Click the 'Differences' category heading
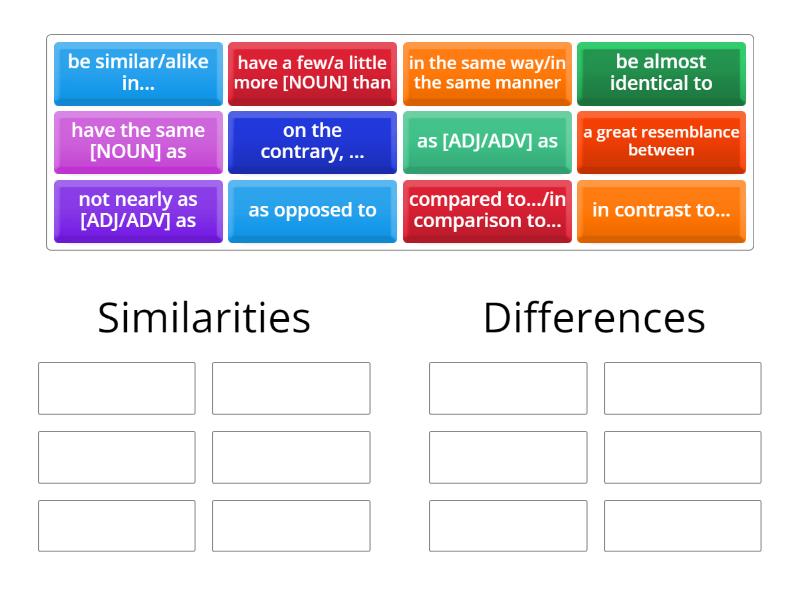 click(x=594, y=317)
